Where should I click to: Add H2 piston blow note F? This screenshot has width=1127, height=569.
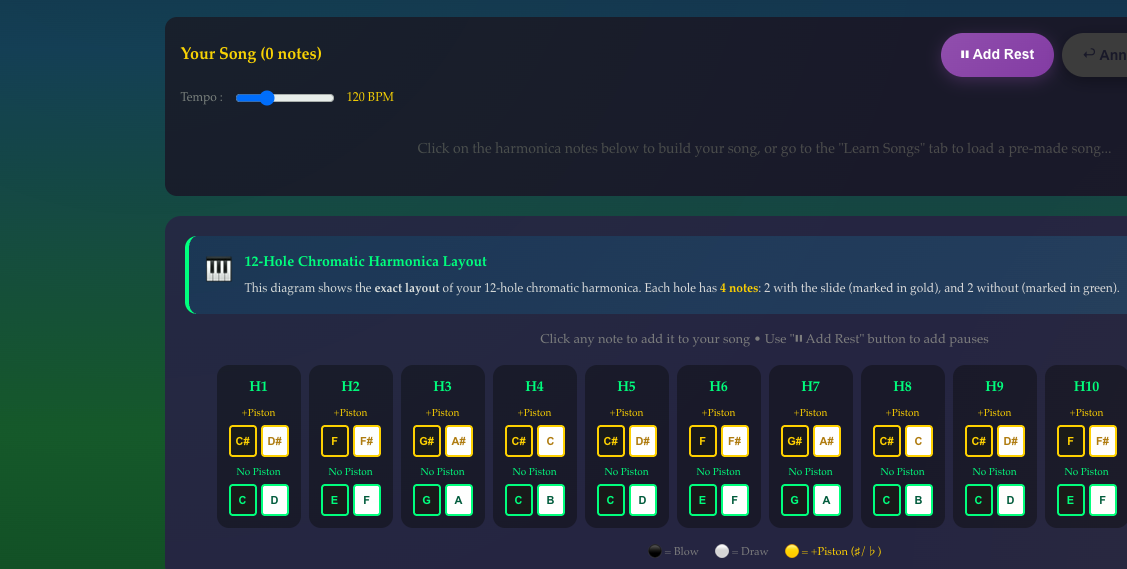click(335, 441)
